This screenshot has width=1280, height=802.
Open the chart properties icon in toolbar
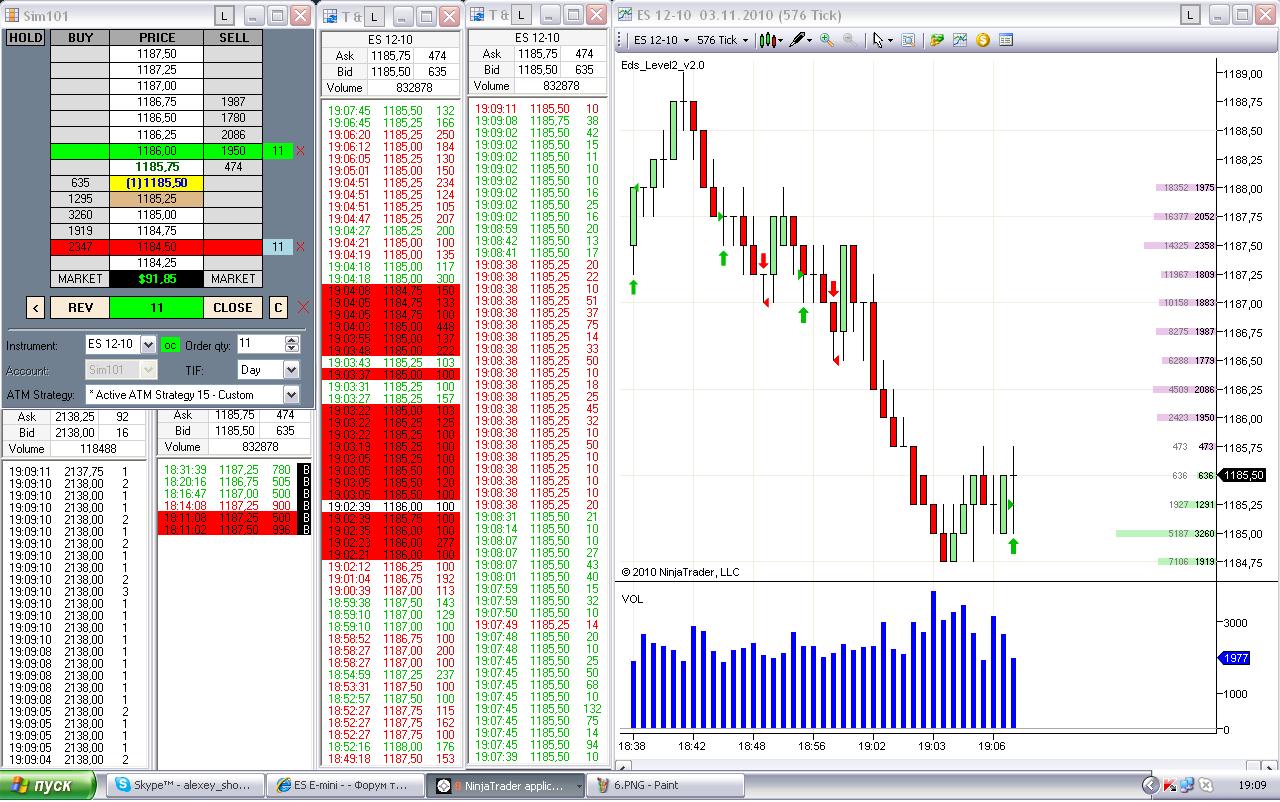point(960,40)
